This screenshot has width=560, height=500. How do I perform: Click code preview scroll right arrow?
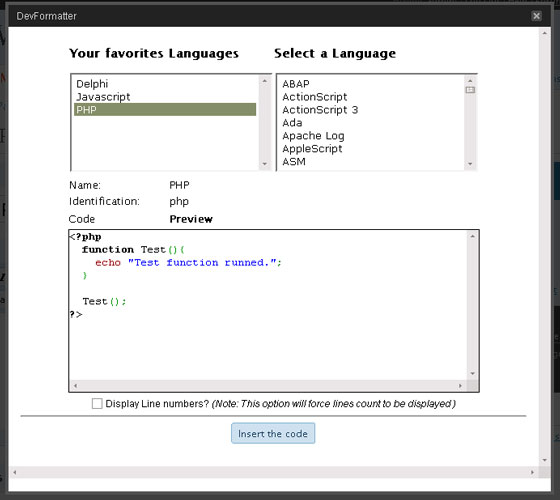tap(460, 386)
